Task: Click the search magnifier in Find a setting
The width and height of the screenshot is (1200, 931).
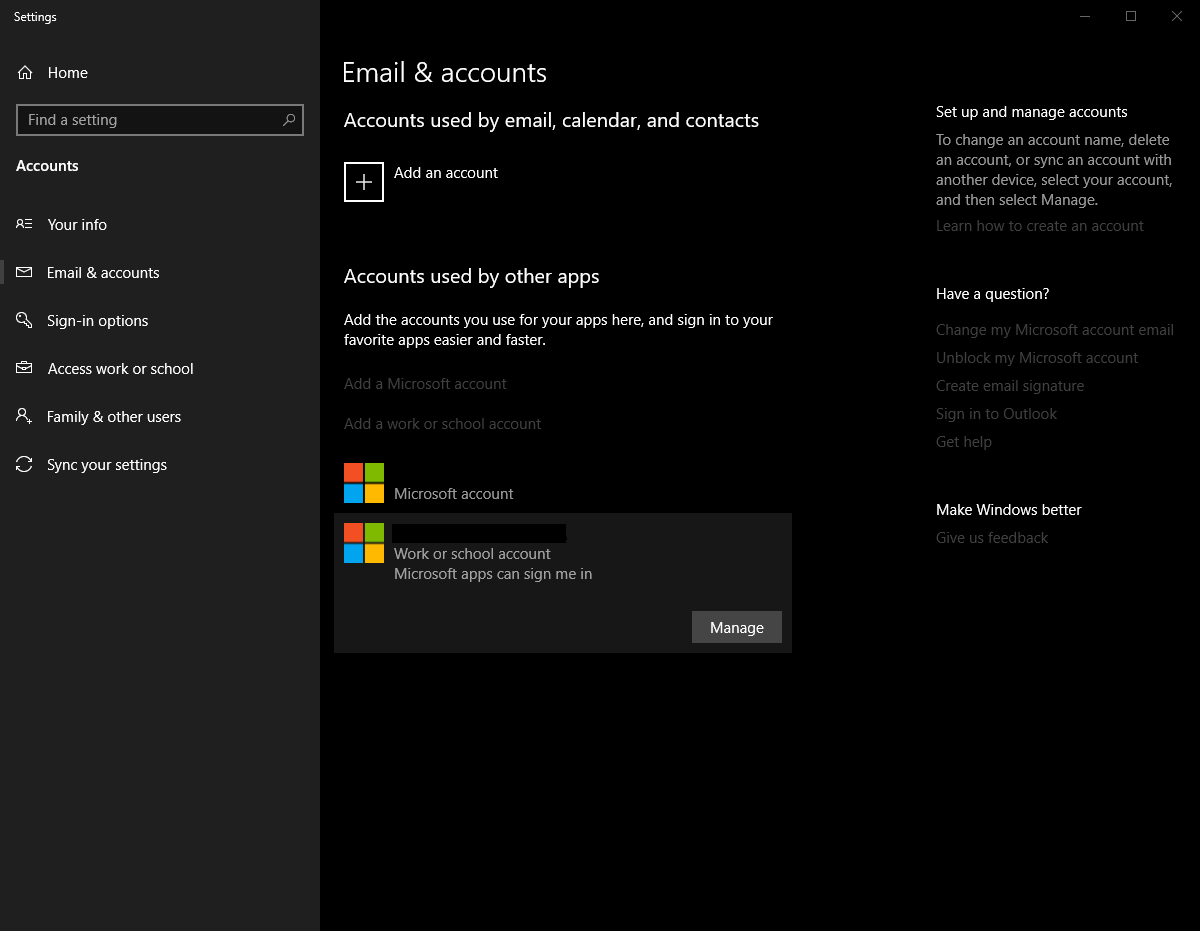Action: (290, 120)
